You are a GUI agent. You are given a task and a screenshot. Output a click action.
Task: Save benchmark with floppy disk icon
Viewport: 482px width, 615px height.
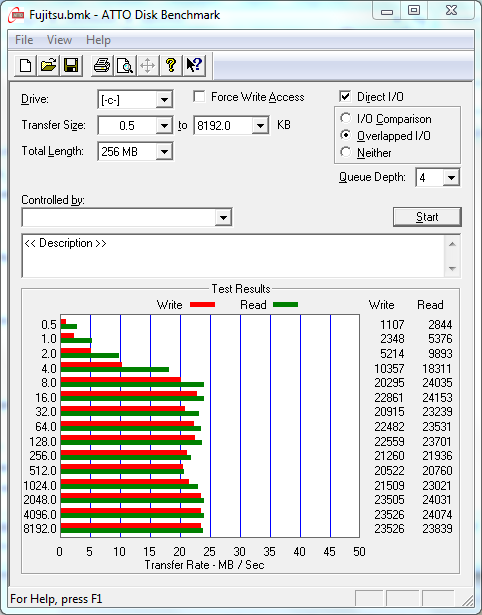point(71,66)
